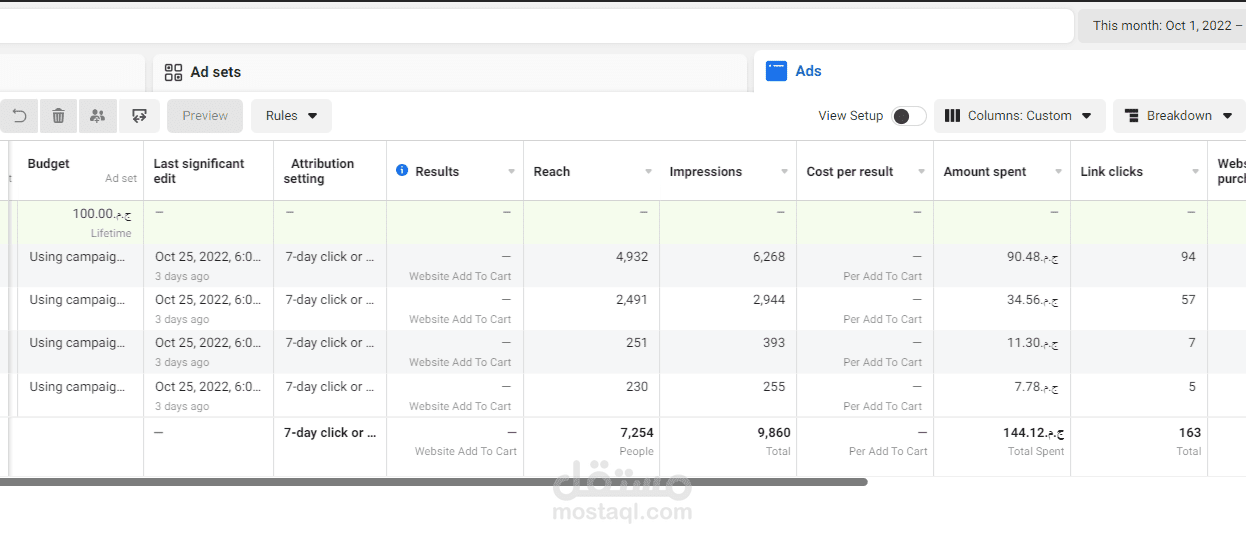Click the 100.00 lifetime budget cell
Screen dimensions: 1246x535
pyautogui.click(x=80, y=222)
